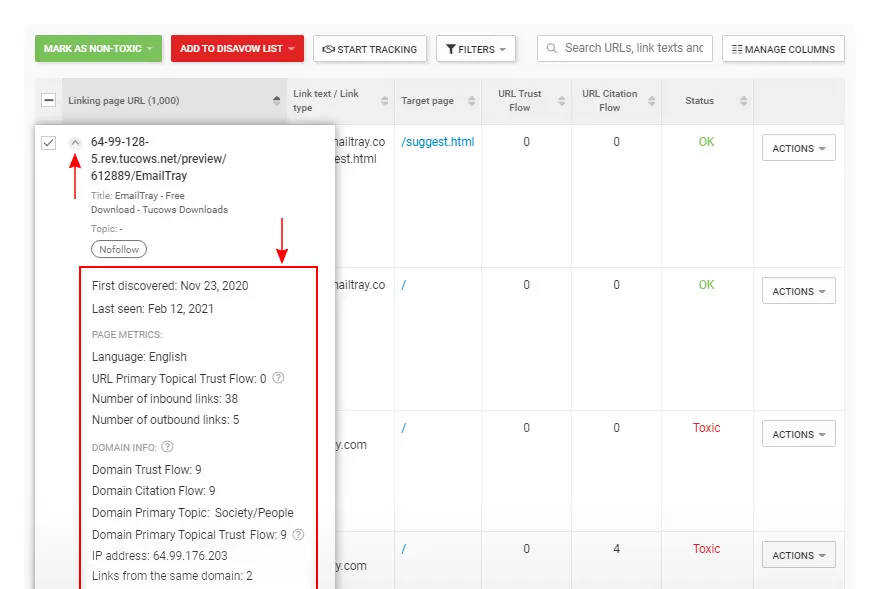880x589 pixels.
Task: Sort by Linking page URL column arrows
Action: 276,101
